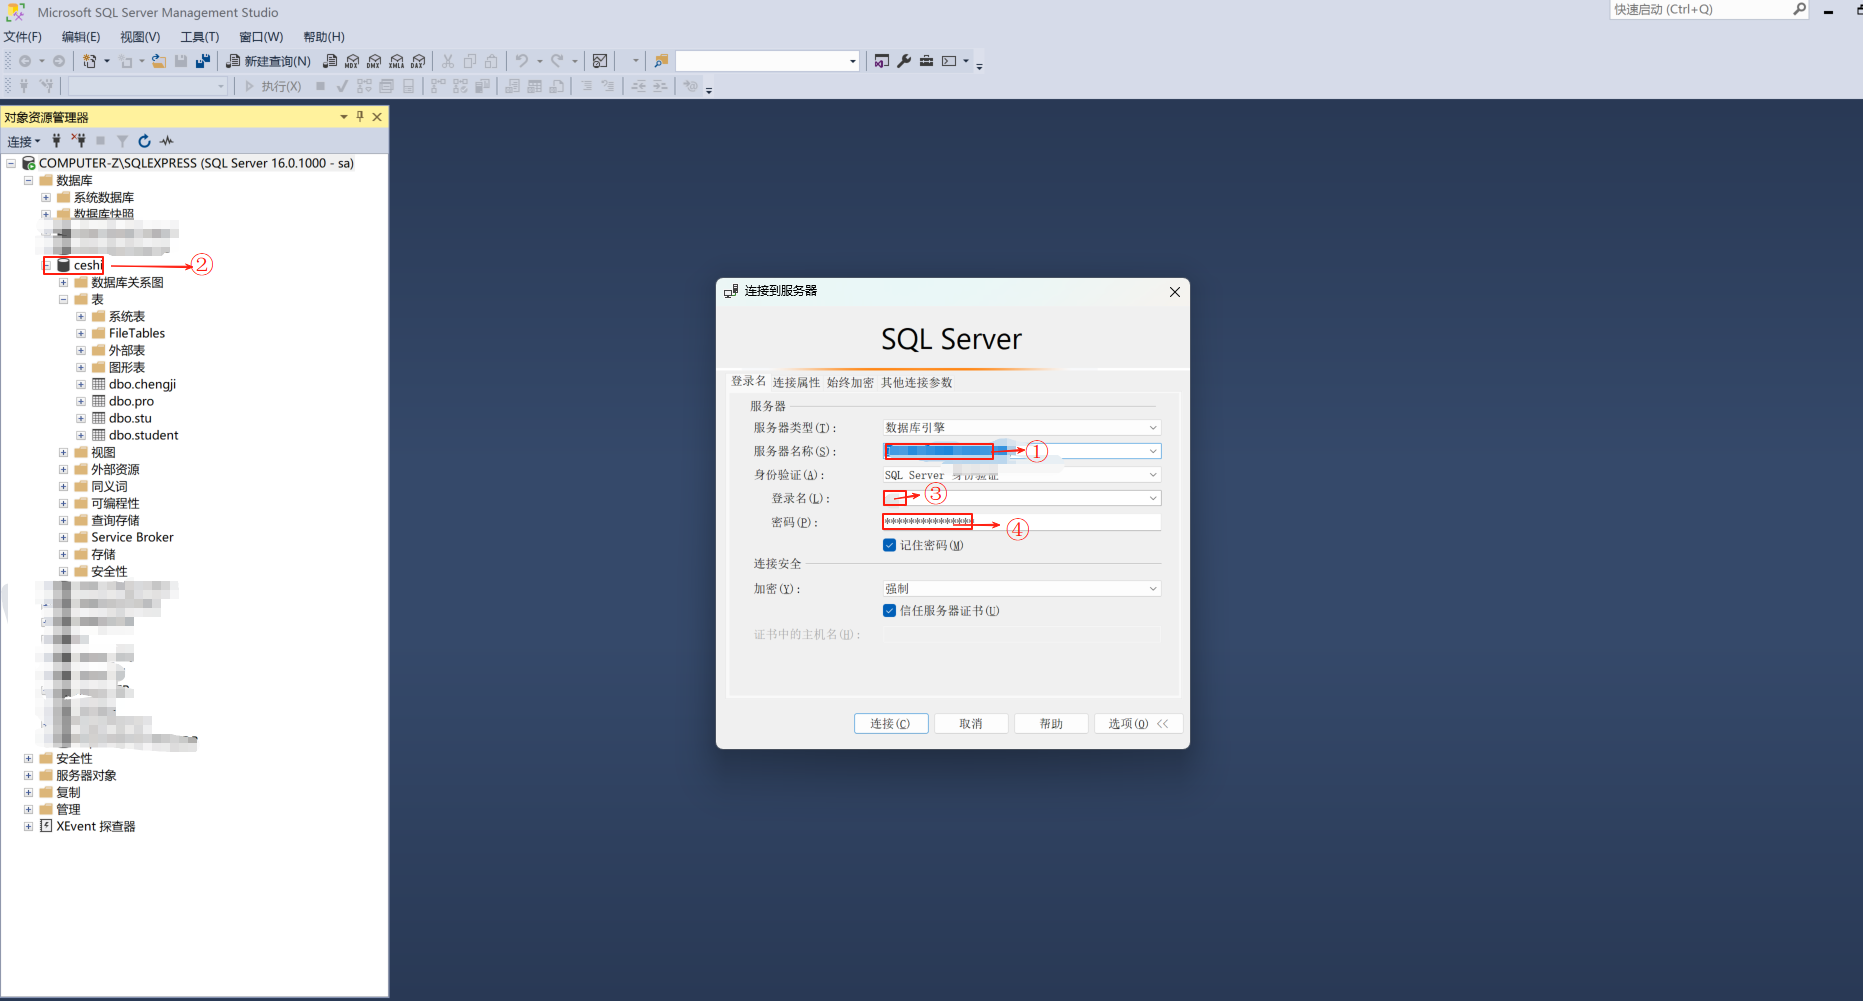The width and height of the screenshot is (1863, 1001).
Task: Click the Refresh icon in Object Explorer
Action: (144, 141)
